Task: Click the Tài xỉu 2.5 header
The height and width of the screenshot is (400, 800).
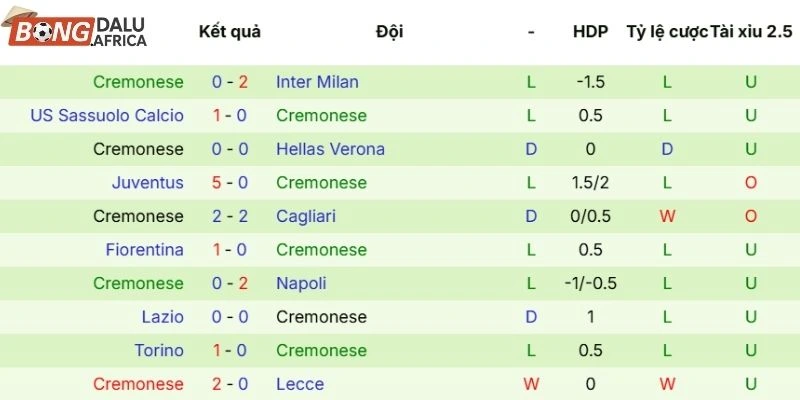Action: (750, 31)
